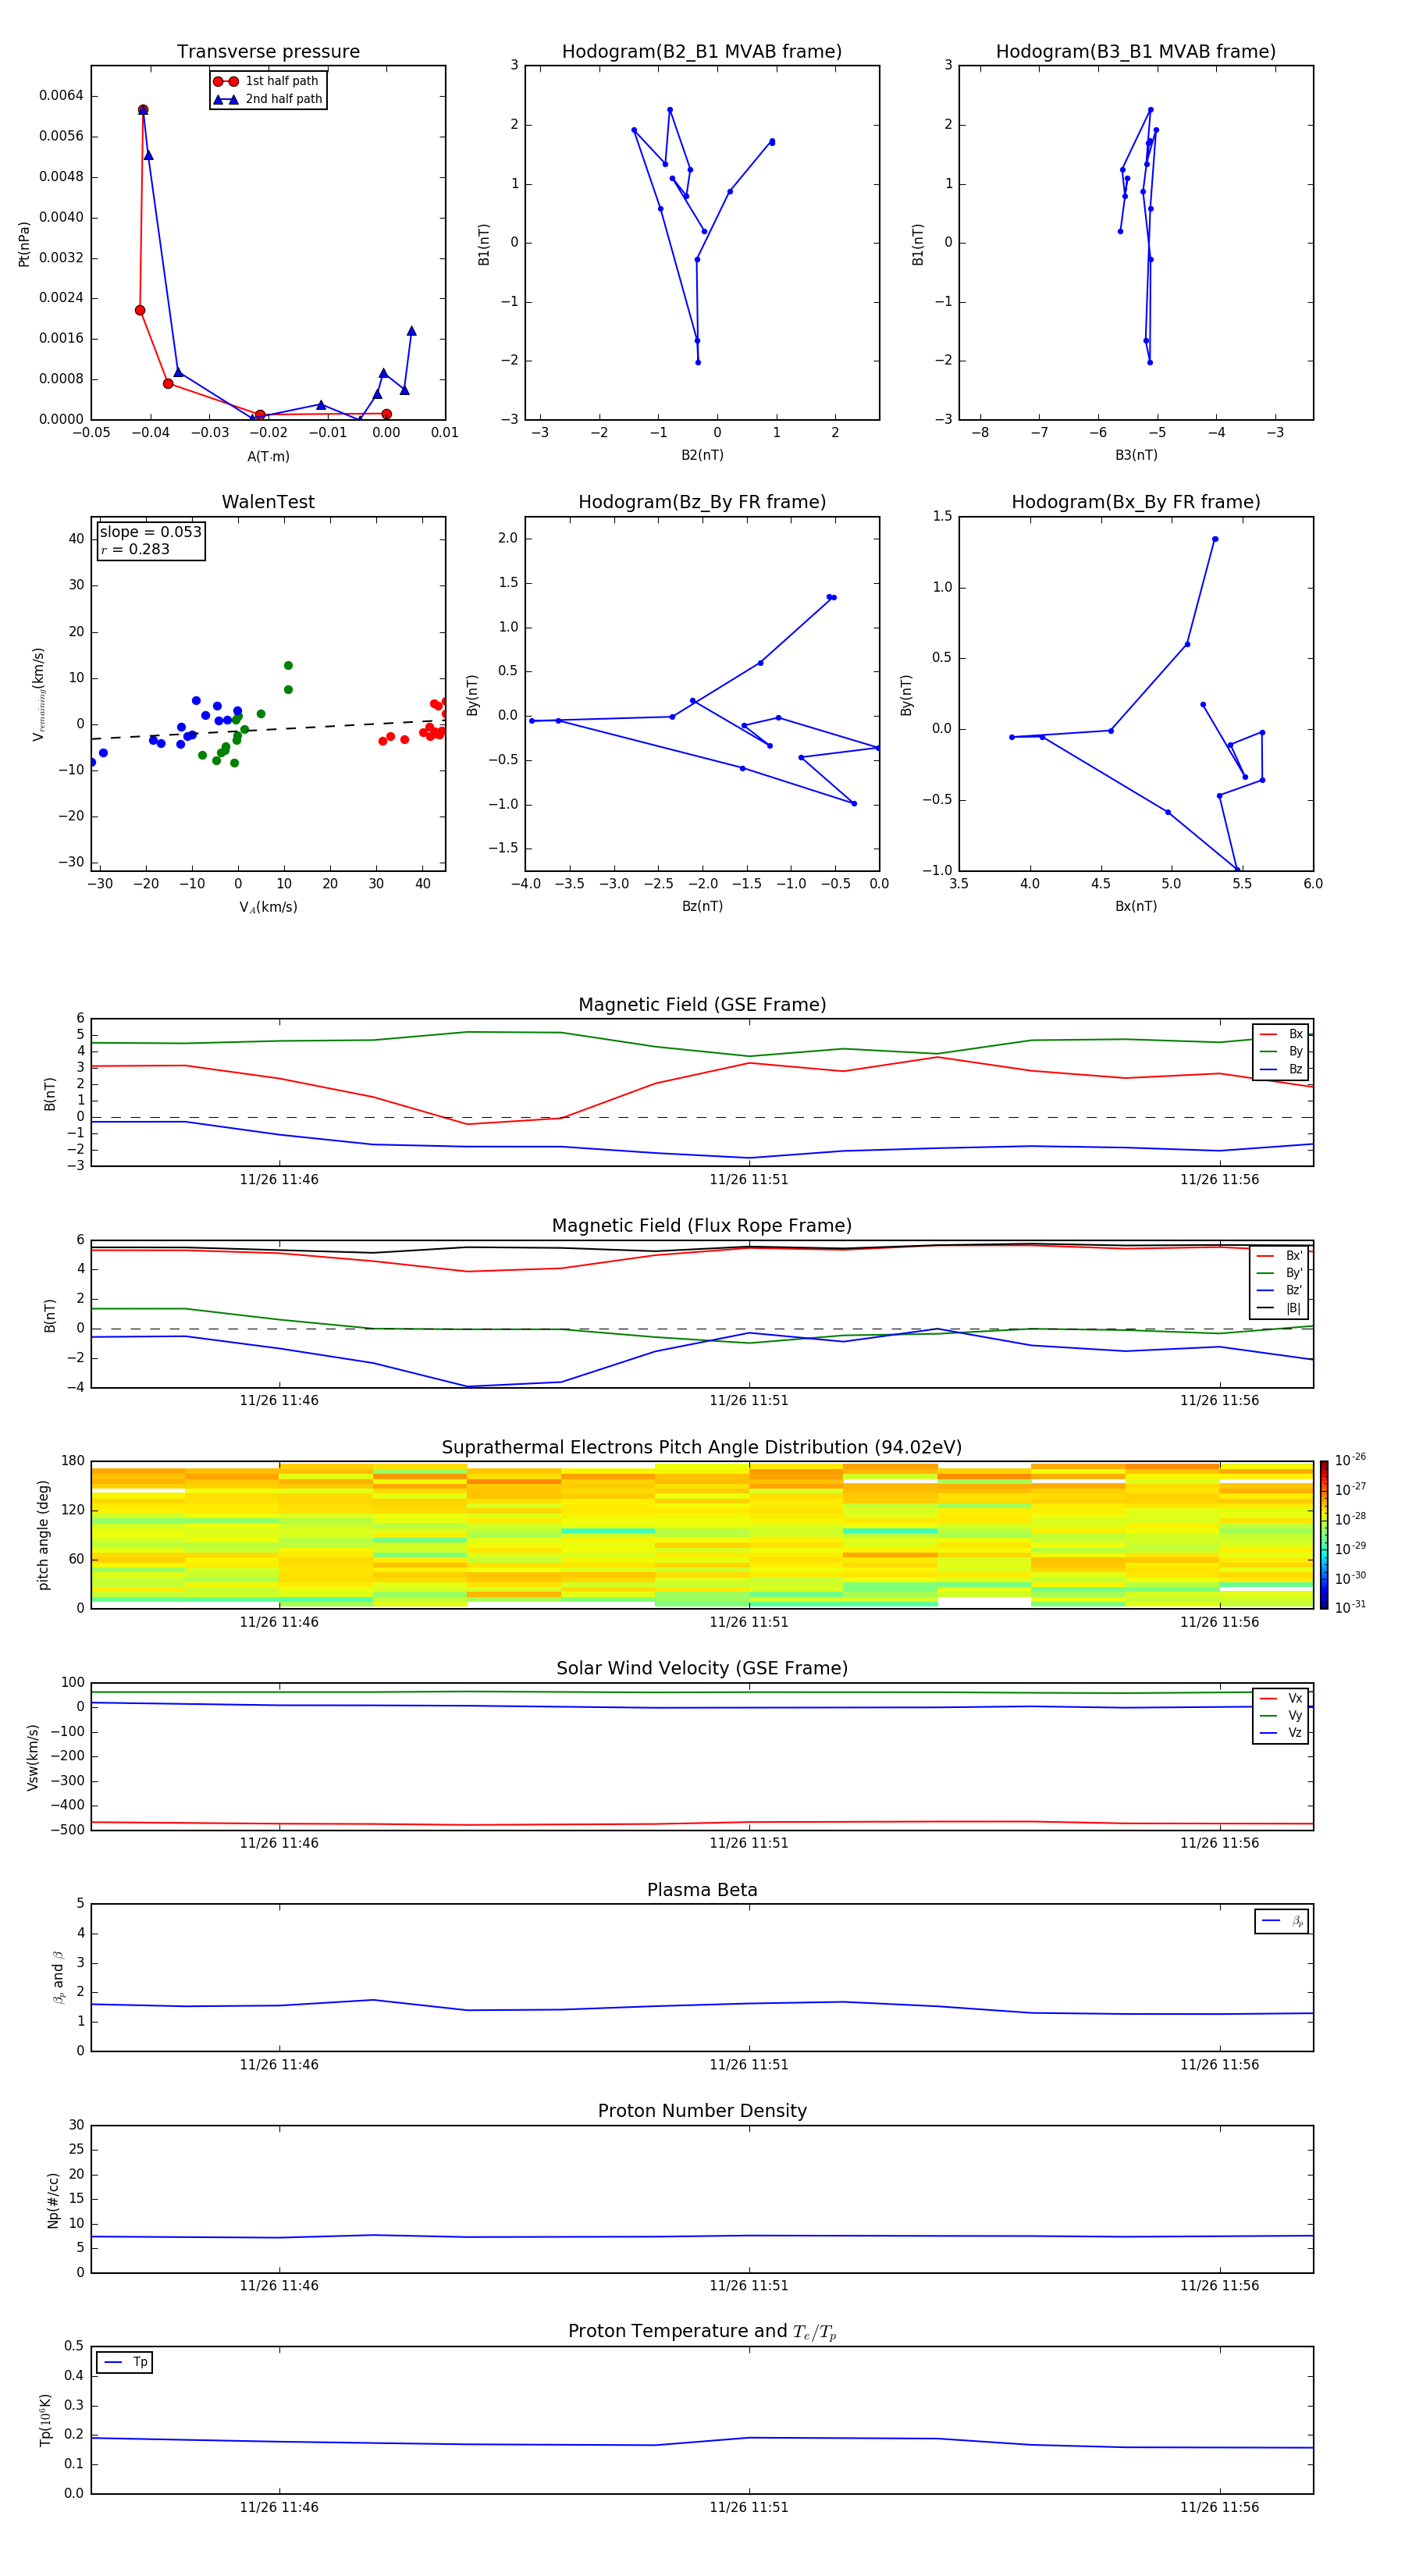Select the "Hodogram(B2_B1 MVAB frame)" title
The image size is (1405, 2576).
tap(702, 51)
